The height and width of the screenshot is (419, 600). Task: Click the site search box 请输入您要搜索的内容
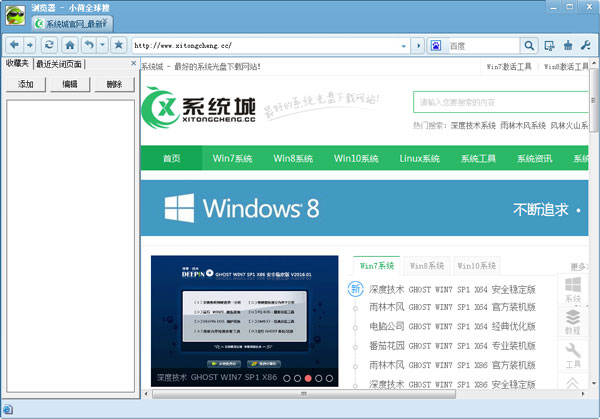coord(501,102)
